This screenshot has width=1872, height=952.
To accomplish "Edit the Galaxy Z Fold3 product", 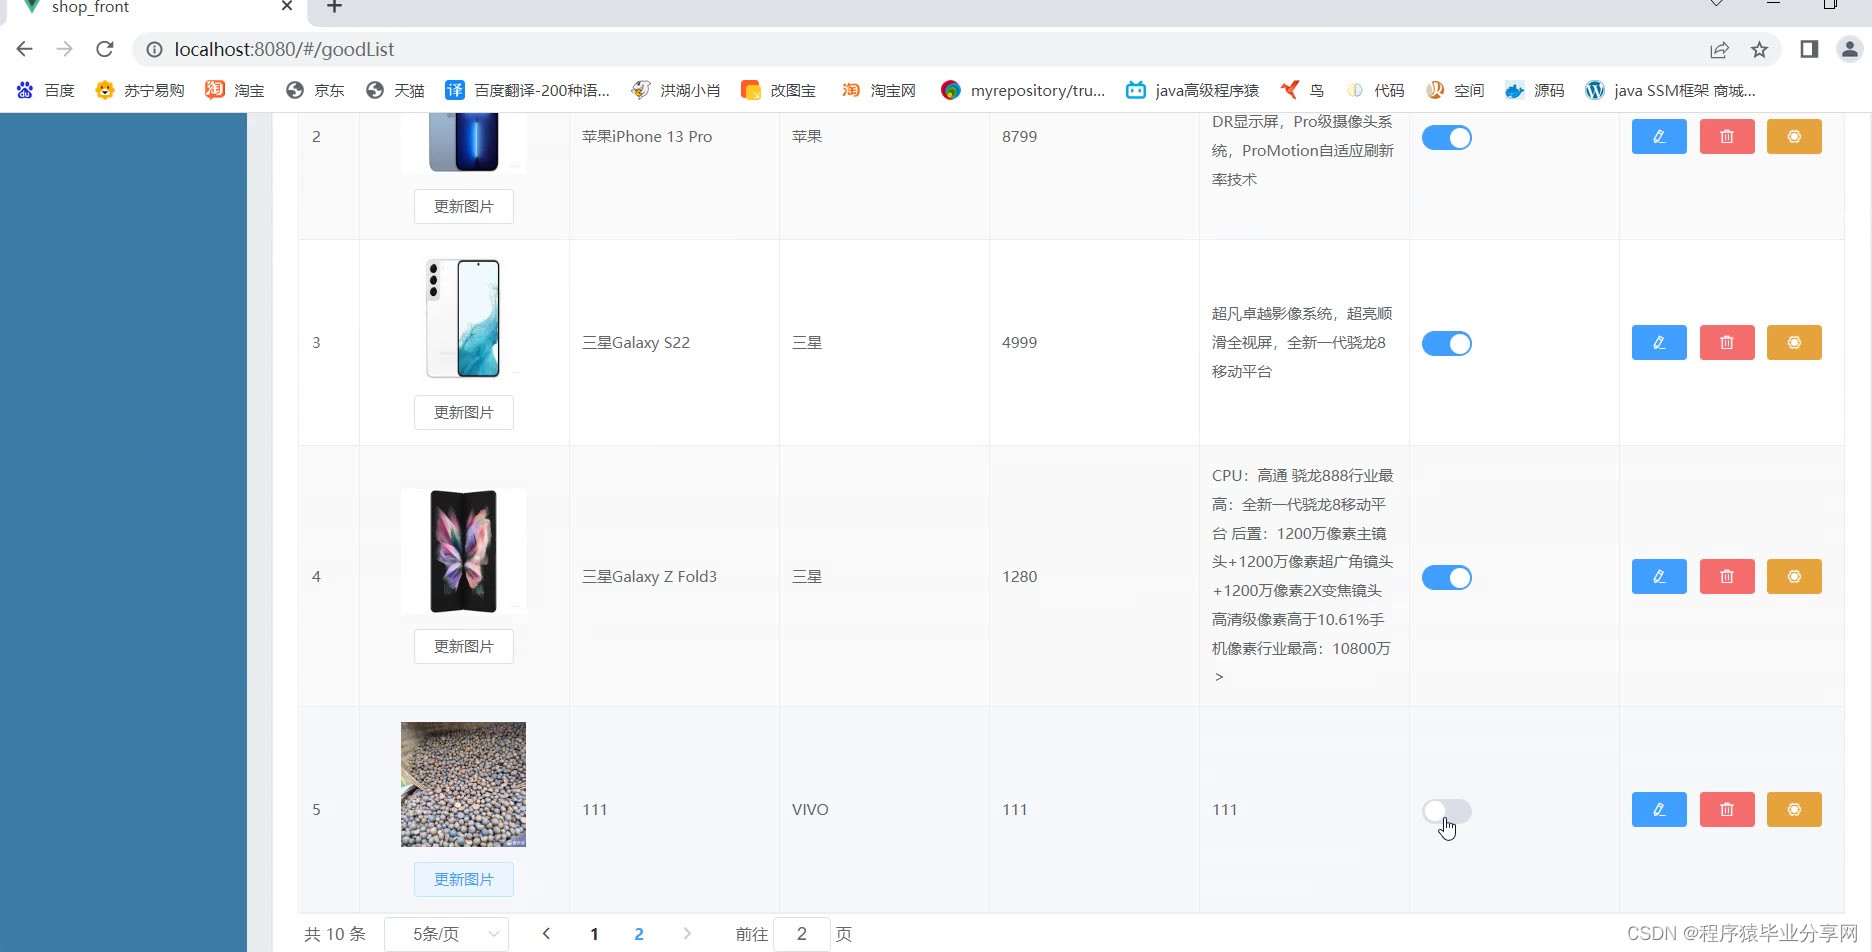I will tap(1659, 577).
